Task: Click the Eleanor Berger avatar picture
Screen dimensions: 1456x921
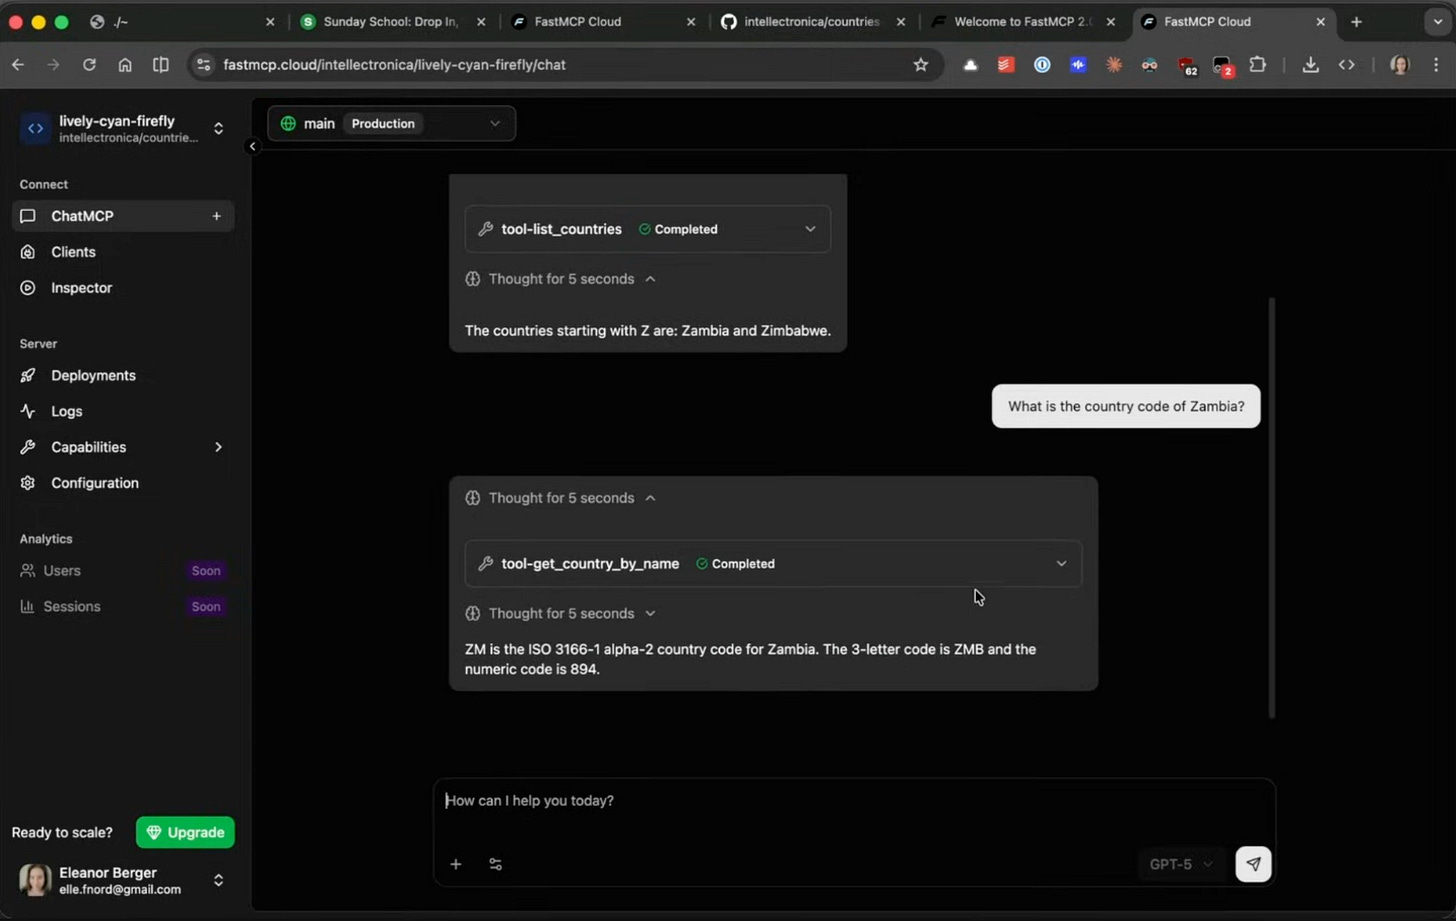Action: (x=35, y=880)
